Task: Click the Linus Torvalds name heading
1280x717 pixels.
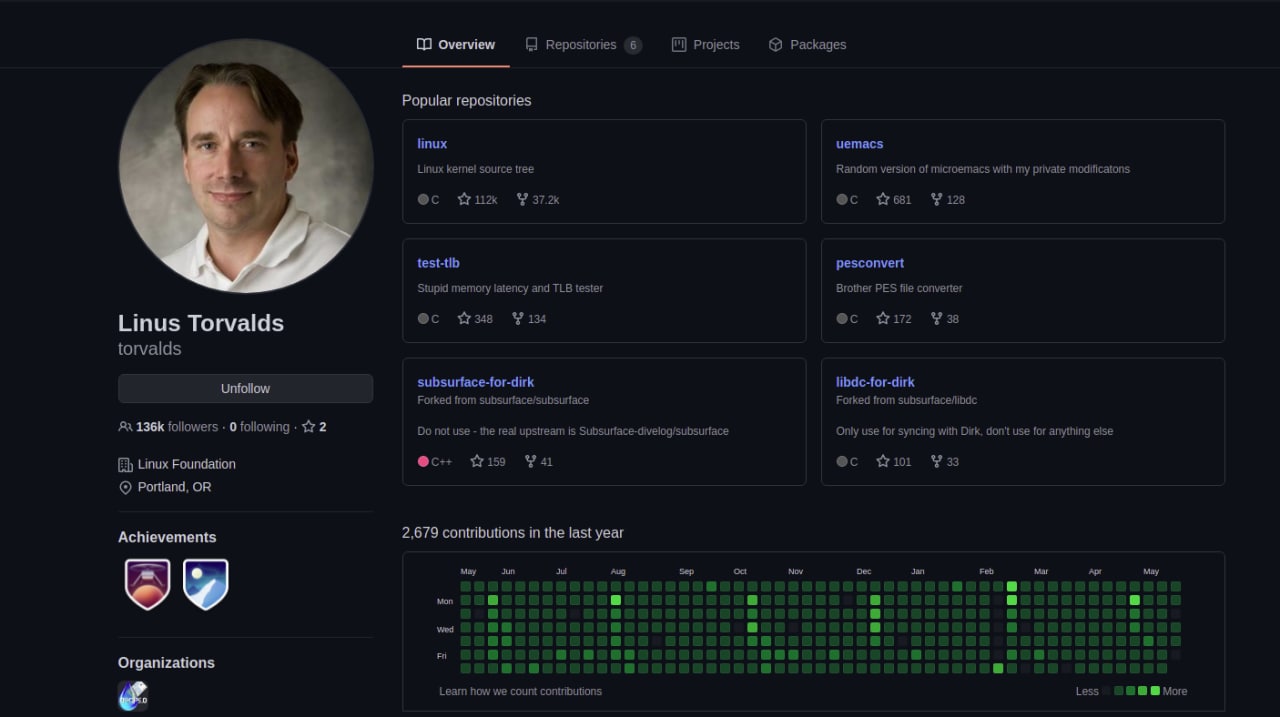Action: 201,323
